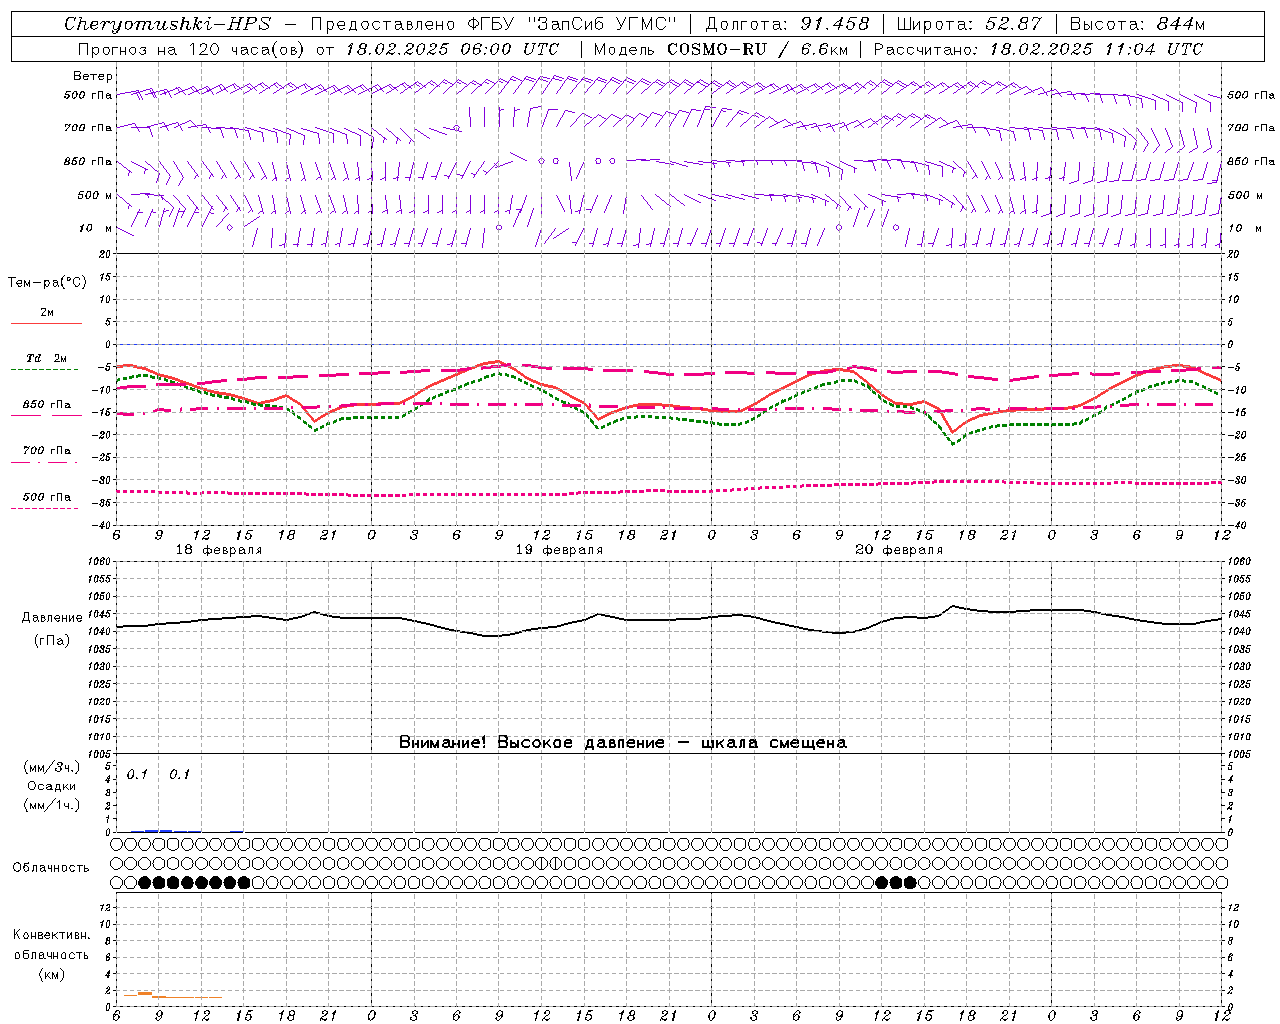This screenshot has width=1280, height=1024.
Task: Click the Осадки label
Action: pos(52,786)
